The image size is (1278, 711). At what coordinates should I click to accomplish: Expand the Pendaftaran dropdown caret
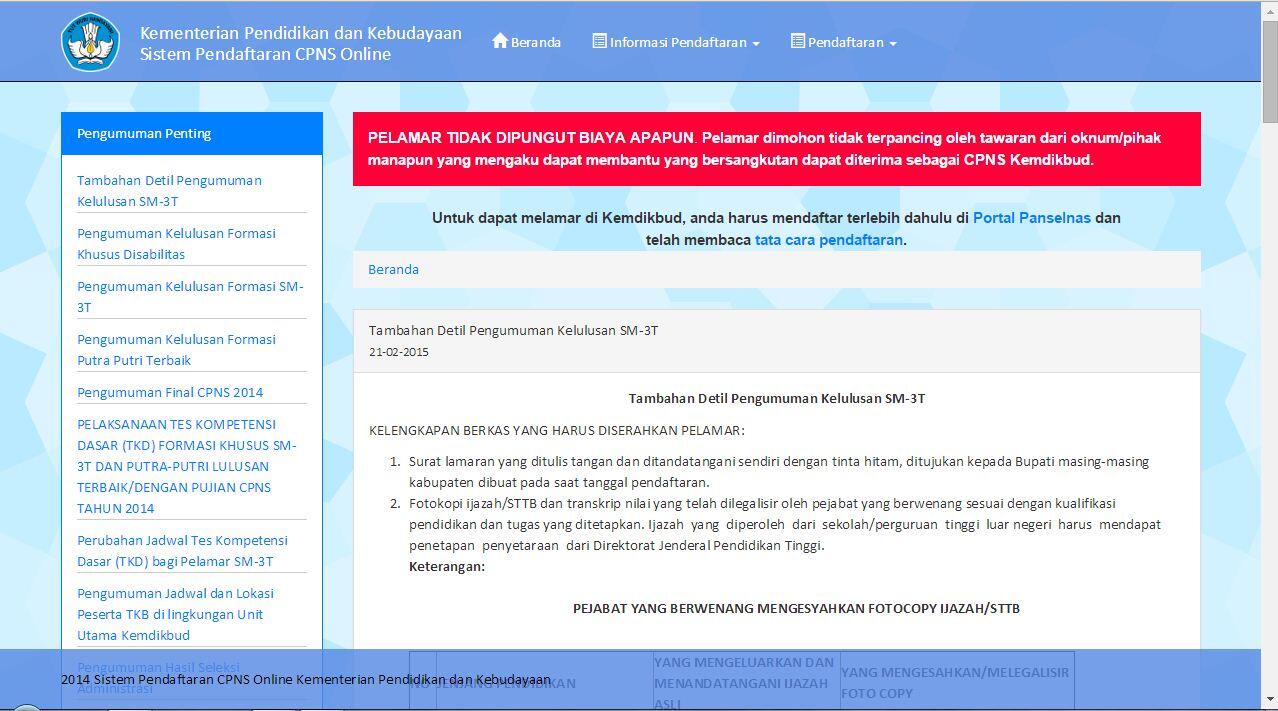click(x=893, y=44)
